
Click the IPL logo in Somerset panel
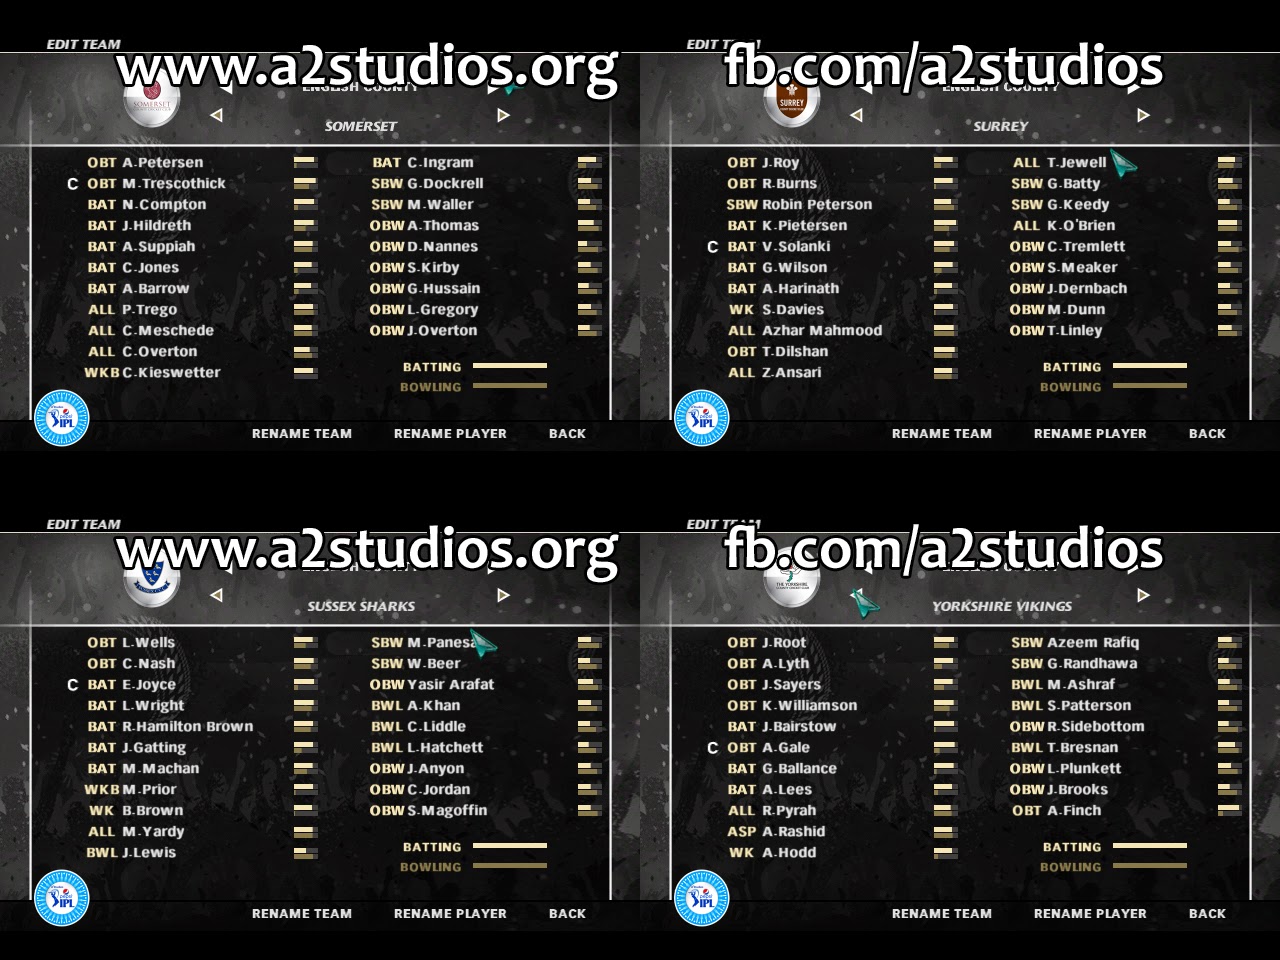point(62,418)
